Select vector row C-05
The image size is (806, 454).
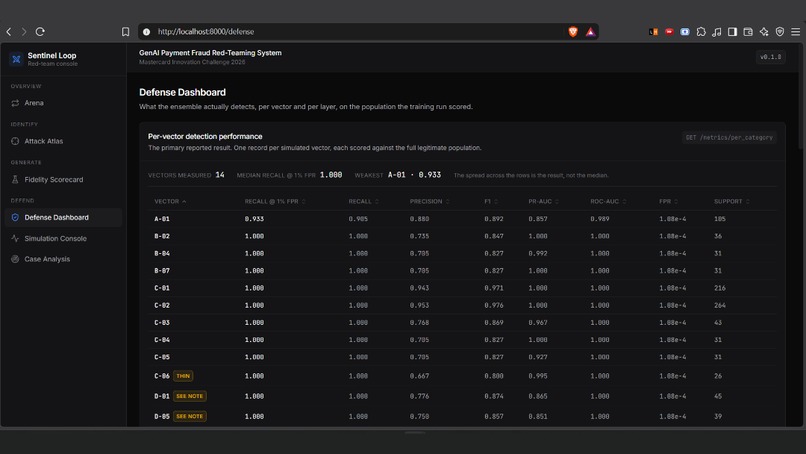(462, 357)
